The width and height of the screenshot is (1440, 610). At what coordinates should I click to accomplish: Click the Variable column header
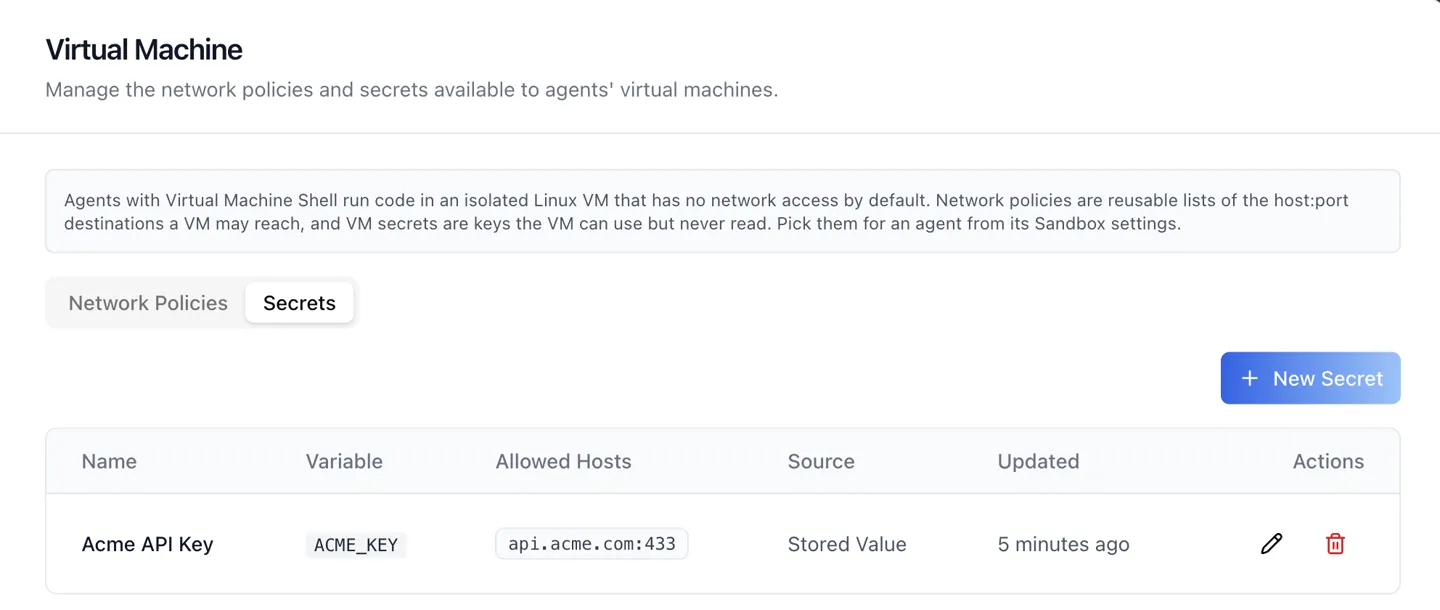pos(344,461)
